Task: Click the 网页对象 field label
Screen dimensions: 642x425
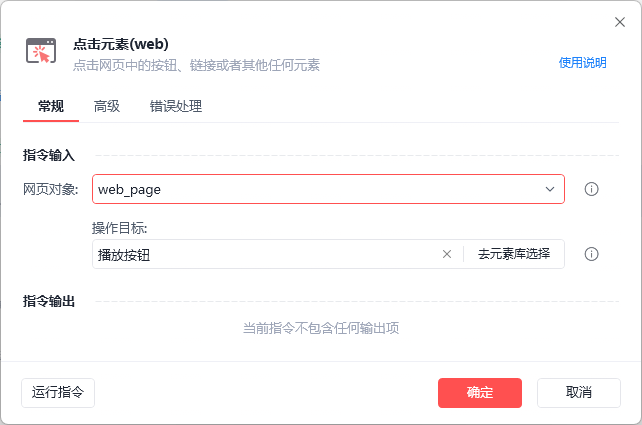Action: pos(51,189)
